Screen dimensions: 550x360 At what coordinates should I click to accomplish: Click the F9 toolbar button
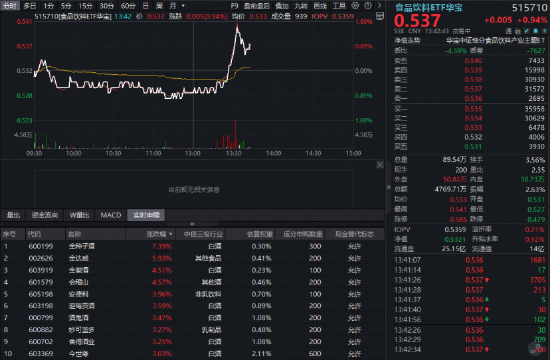tap(234, 6)
